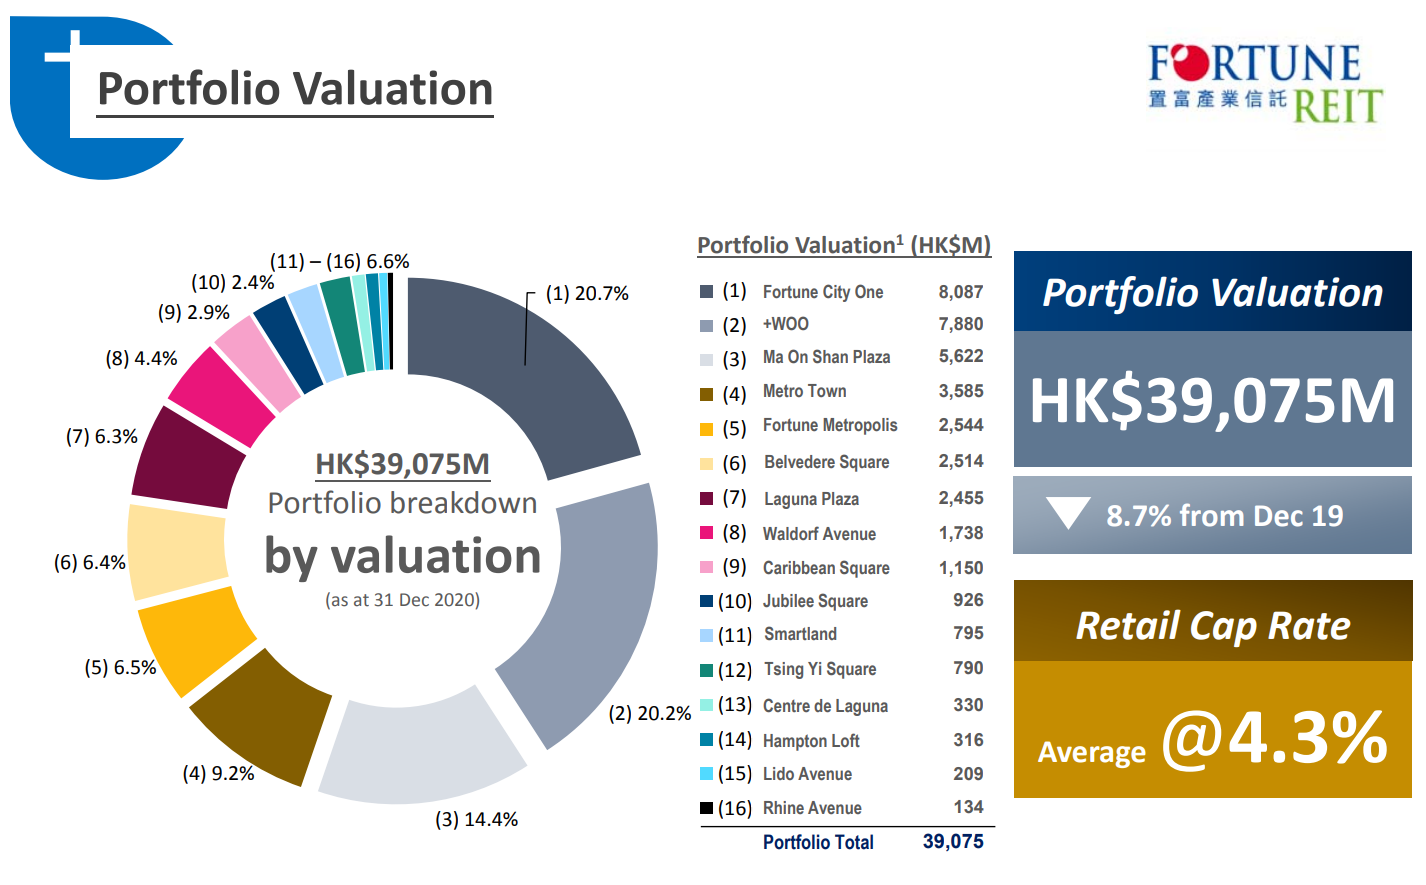Screen dimensions: 1426x885
Task: Click the Laguna Plaza label
Action: (x=811, y=499)
